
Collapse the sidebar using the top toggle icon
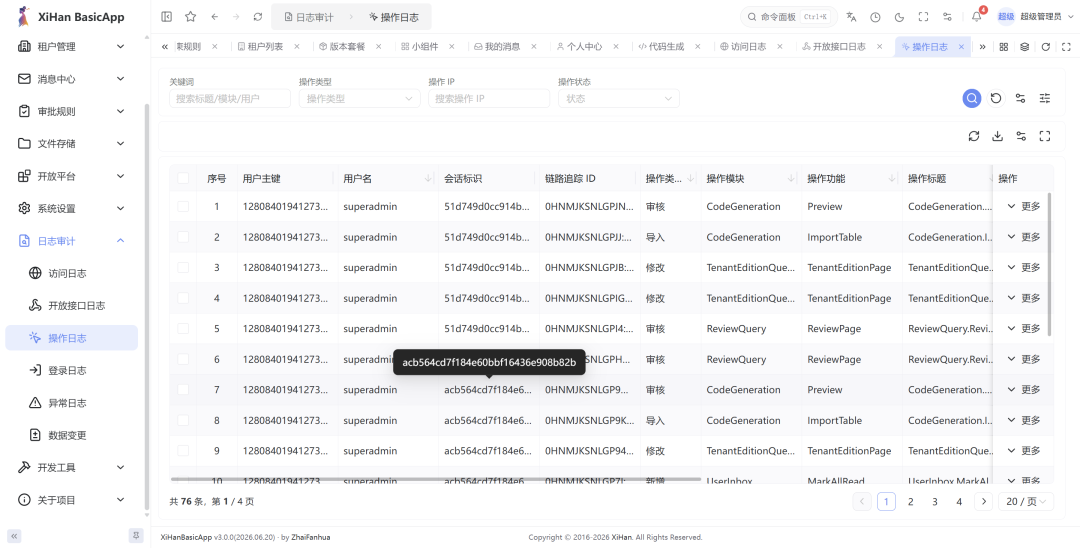tap(167, 17)
